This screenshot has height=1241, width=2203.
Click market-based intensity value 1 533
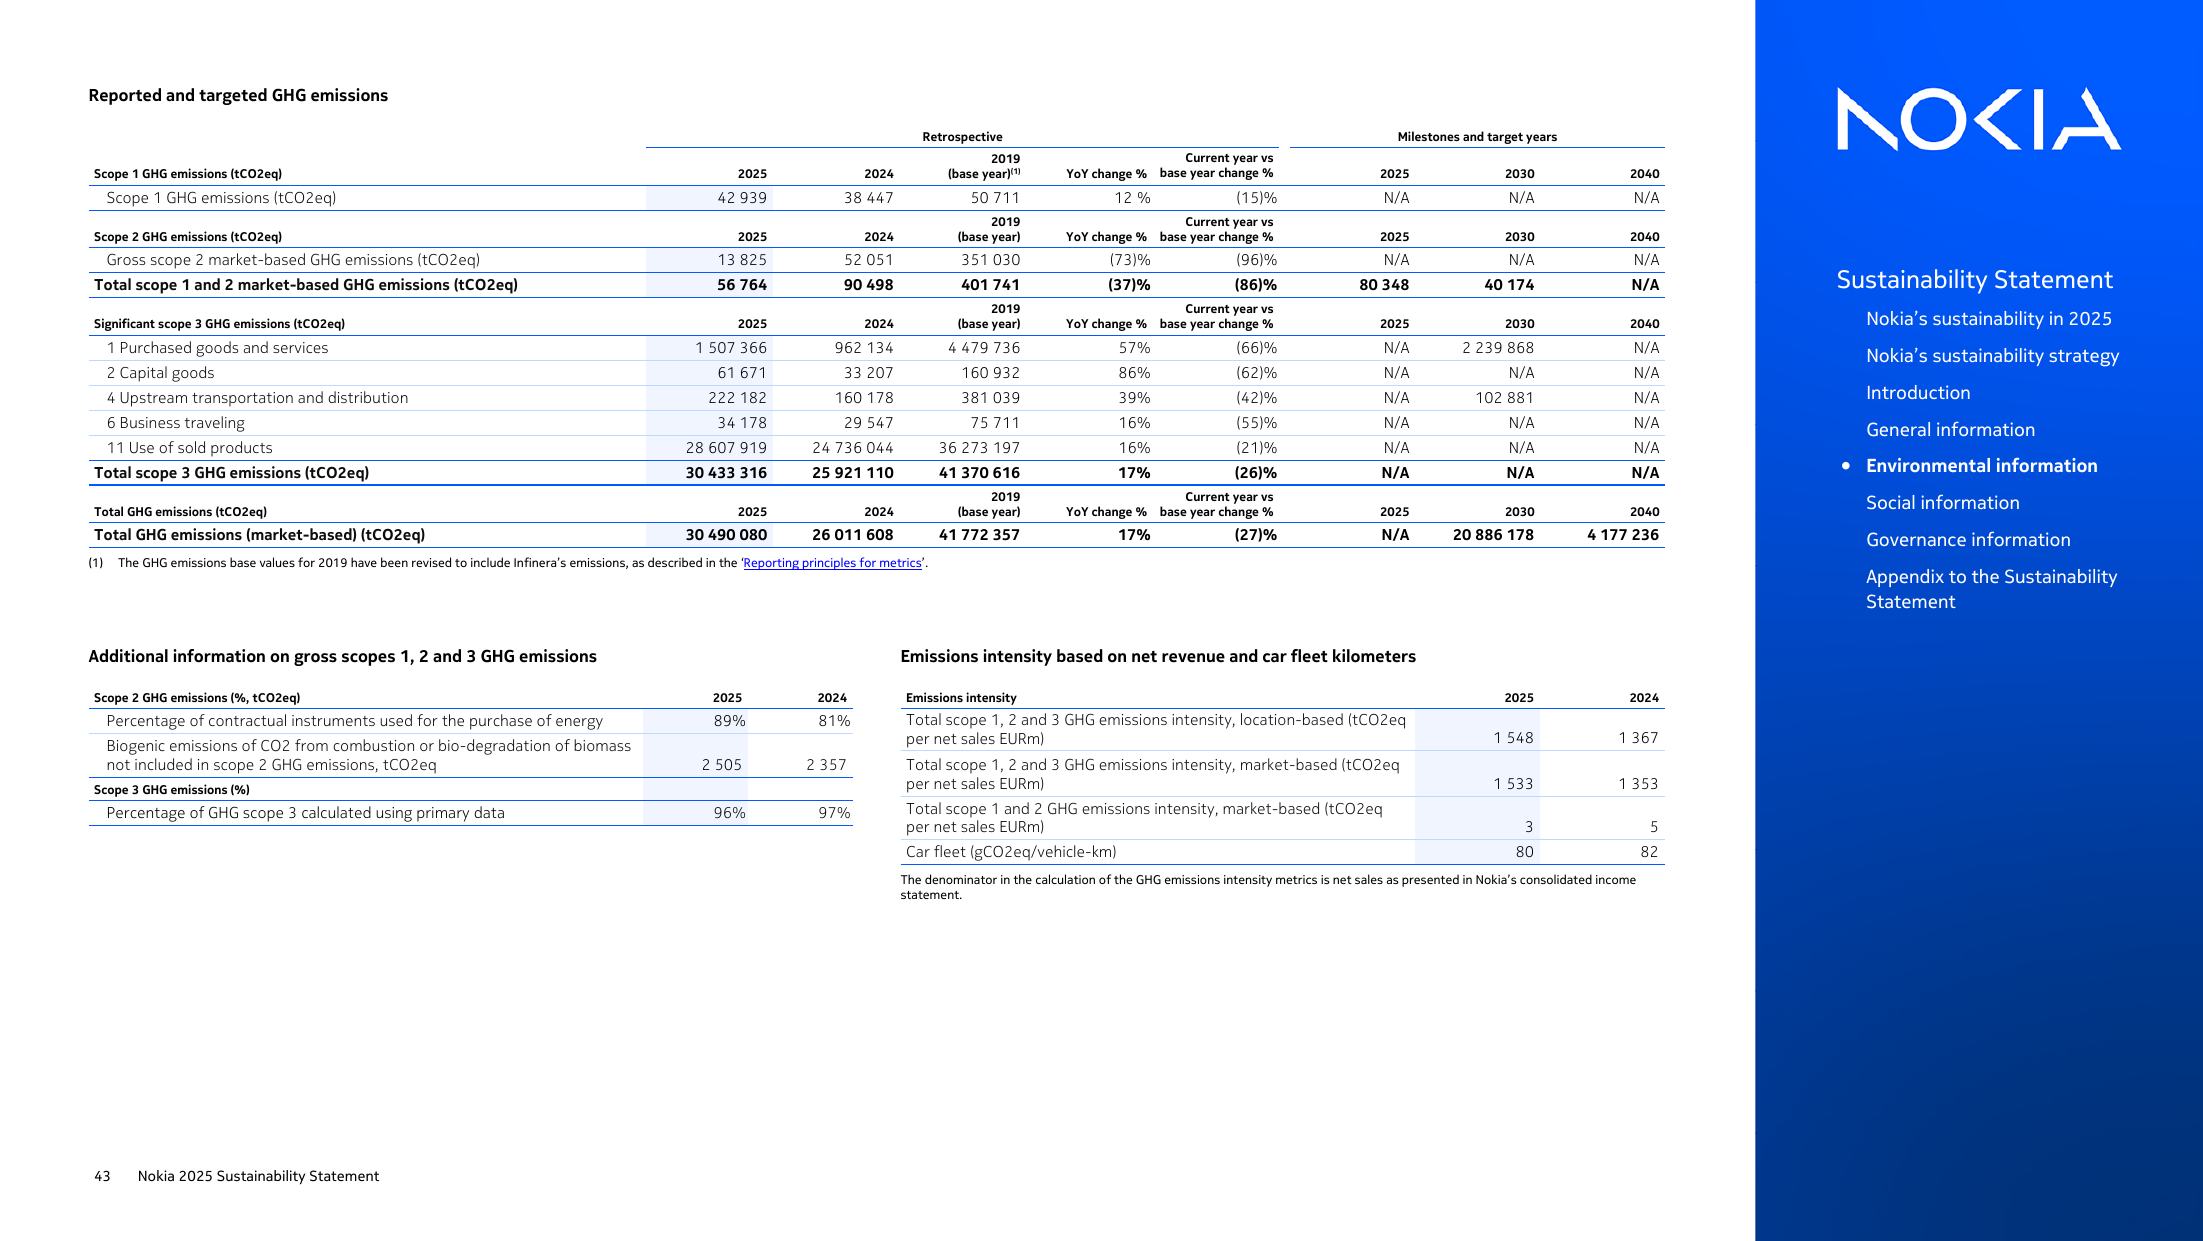[1513, 784]
